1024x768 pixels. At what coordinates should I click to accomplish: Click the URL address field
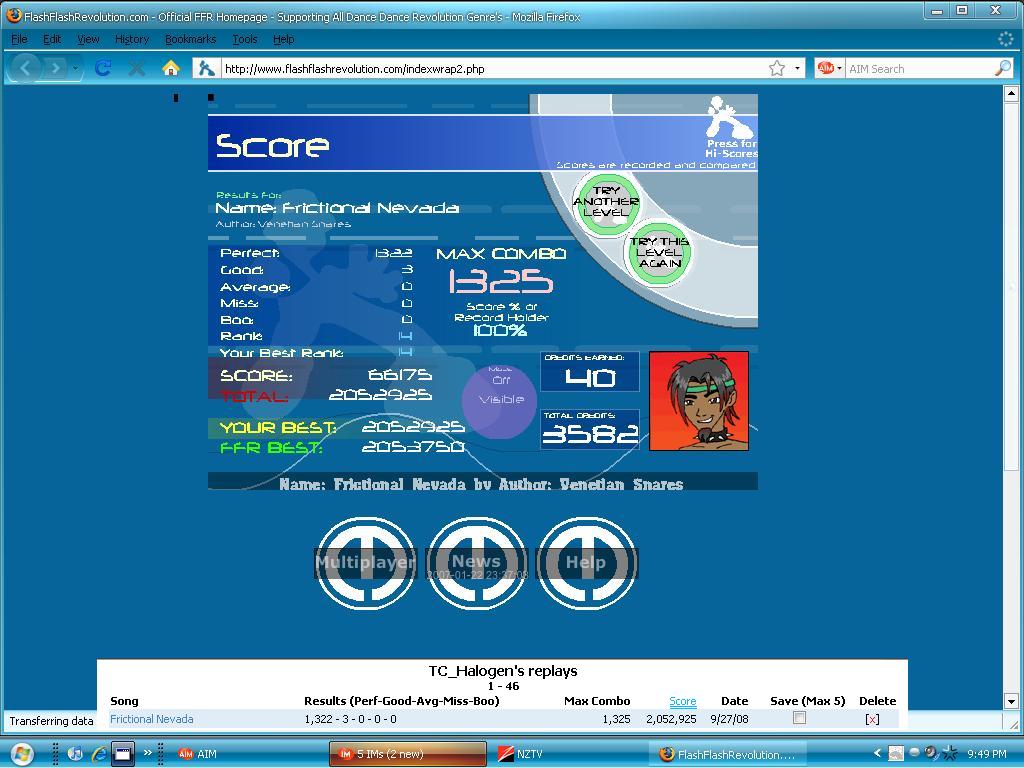coord(493,69)
